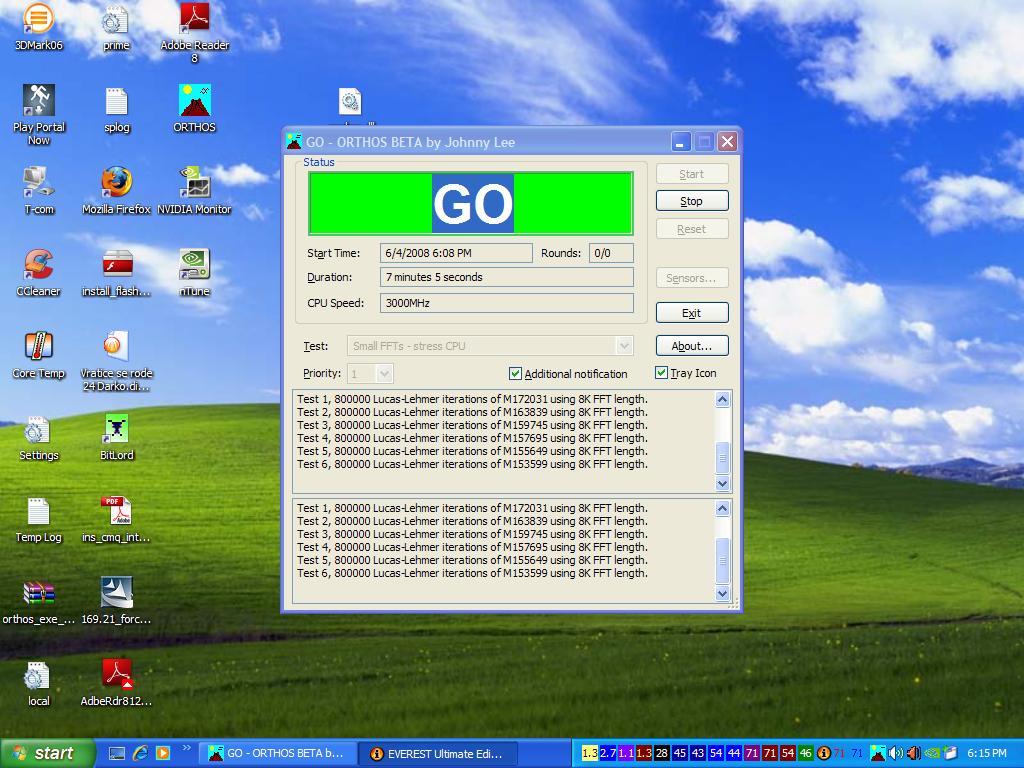The width and height of the screenshot is (1024, 768).
Task: Click the up arrow of the second log scrollbar
Action: [722, 508]
